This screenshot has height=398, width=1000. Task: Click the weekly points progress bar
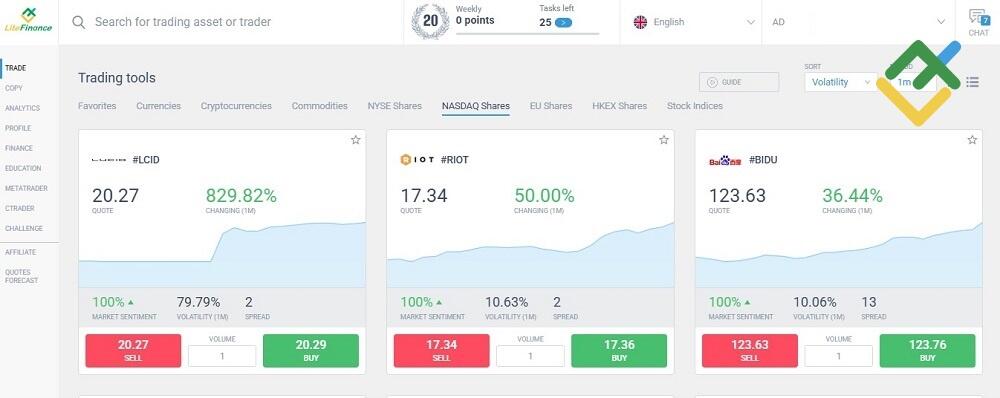527,33
